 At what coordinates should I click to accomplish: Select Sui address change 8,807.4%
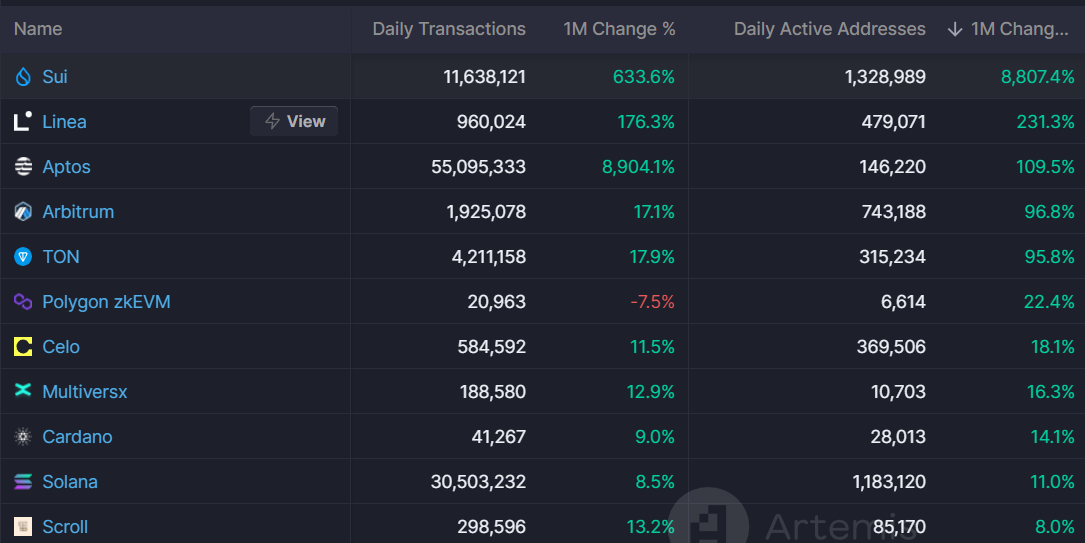pos(1037,77)
